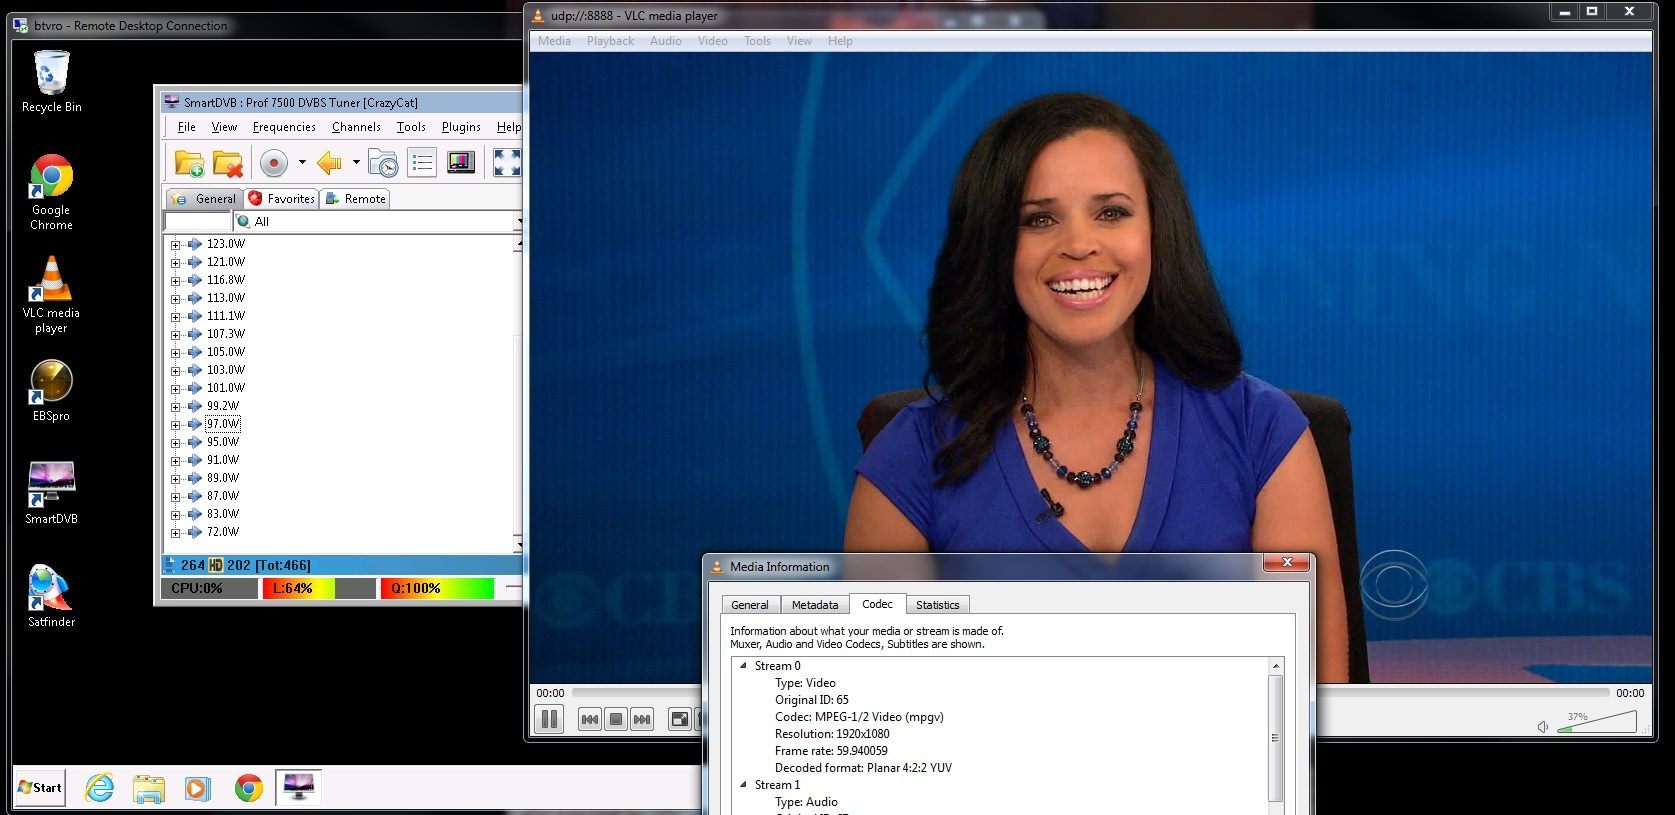Select General tab in Media Information
The image size is (1675, 815).
pos(750,605)
